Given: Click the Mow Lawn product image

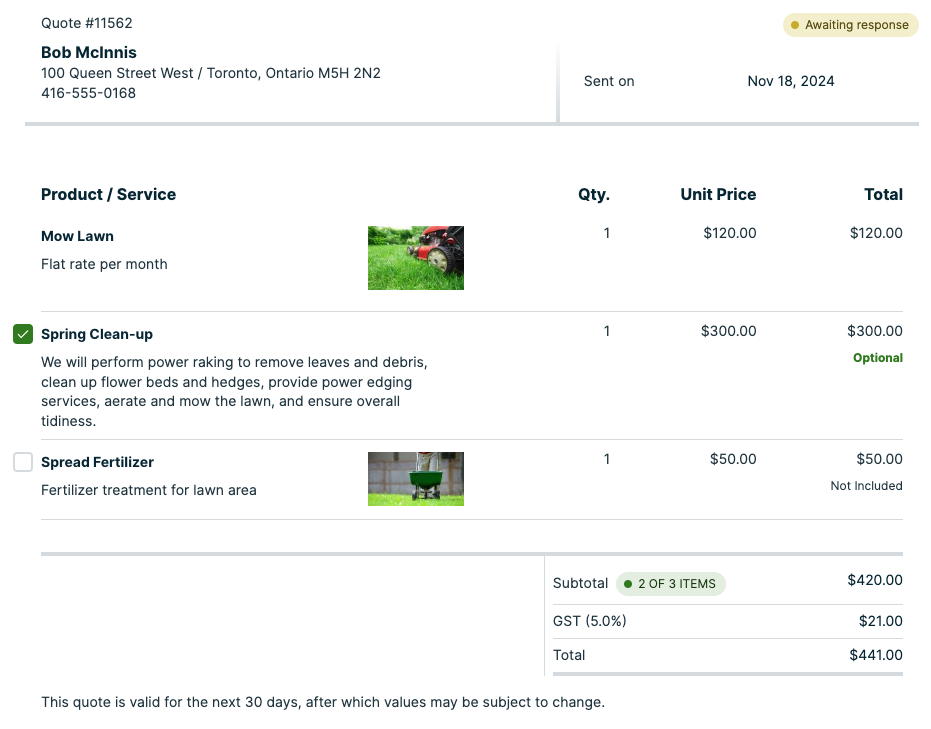Looking at the screenshot, I should coord(415,258).
